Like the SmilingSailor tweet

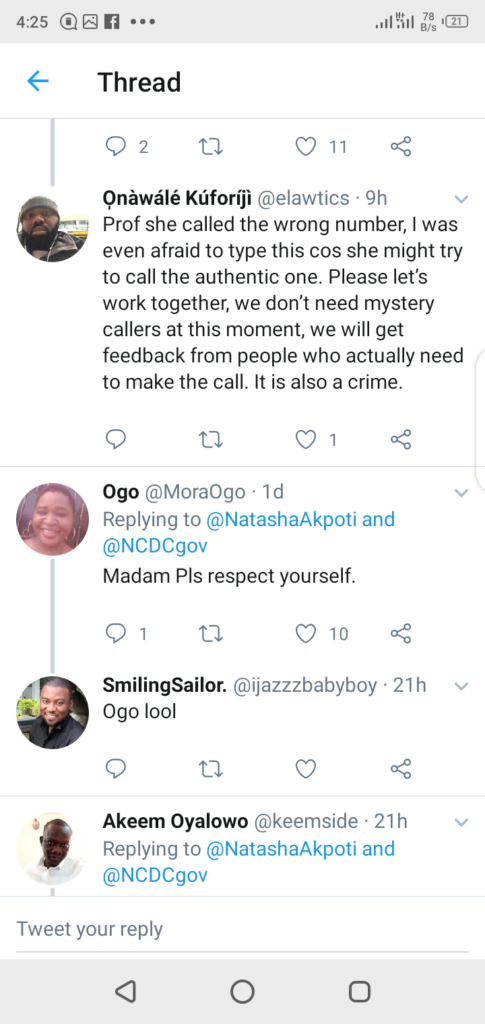pos(305,769)
